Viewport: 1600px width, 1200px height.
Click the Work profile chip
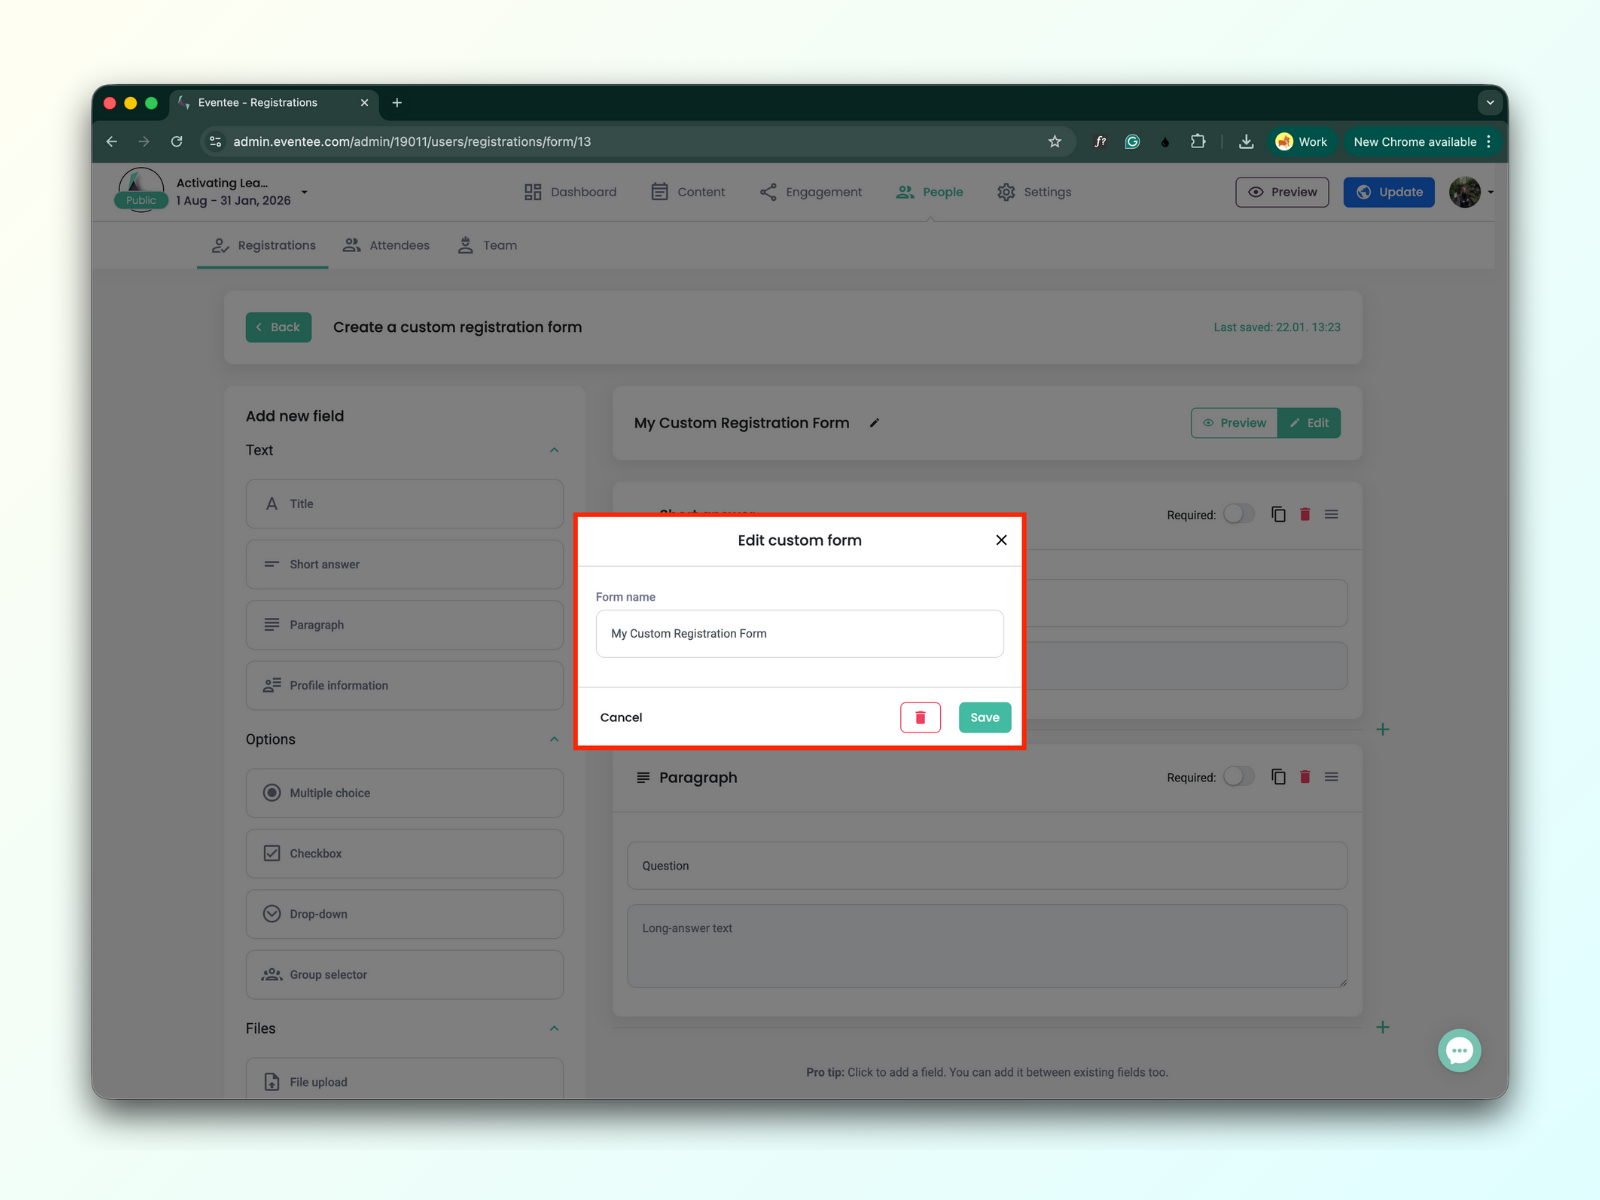(x=1302, y=142)
